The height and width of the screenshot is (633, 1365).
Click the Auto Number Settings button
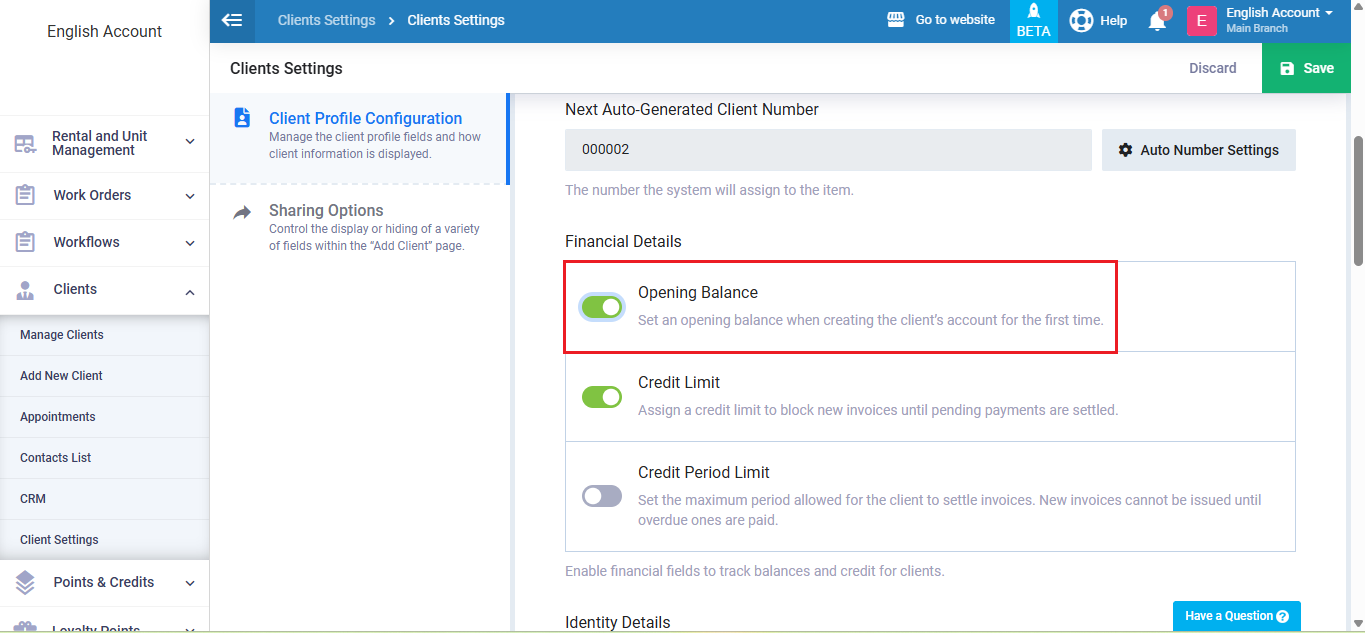[x=1198, y=150]
